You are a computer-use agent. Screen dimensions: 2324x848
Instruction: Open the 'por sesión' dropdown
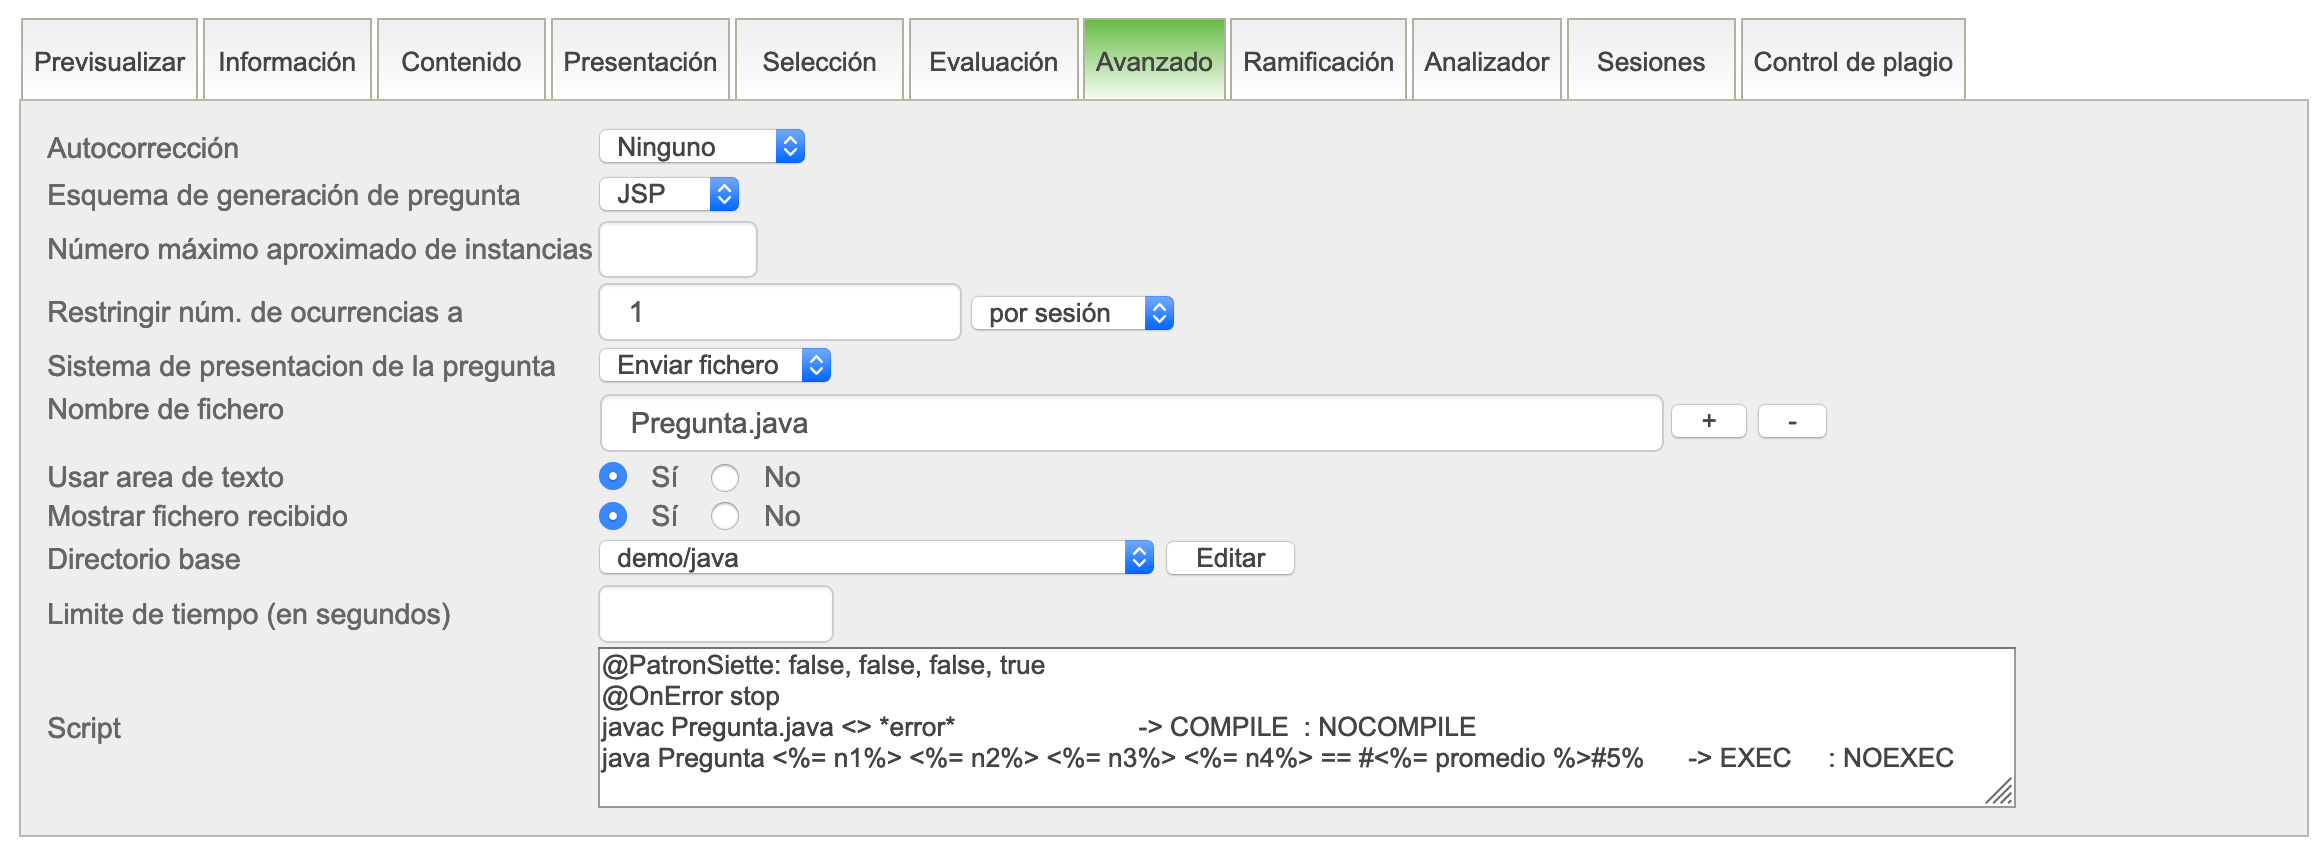click(1071, 313)
